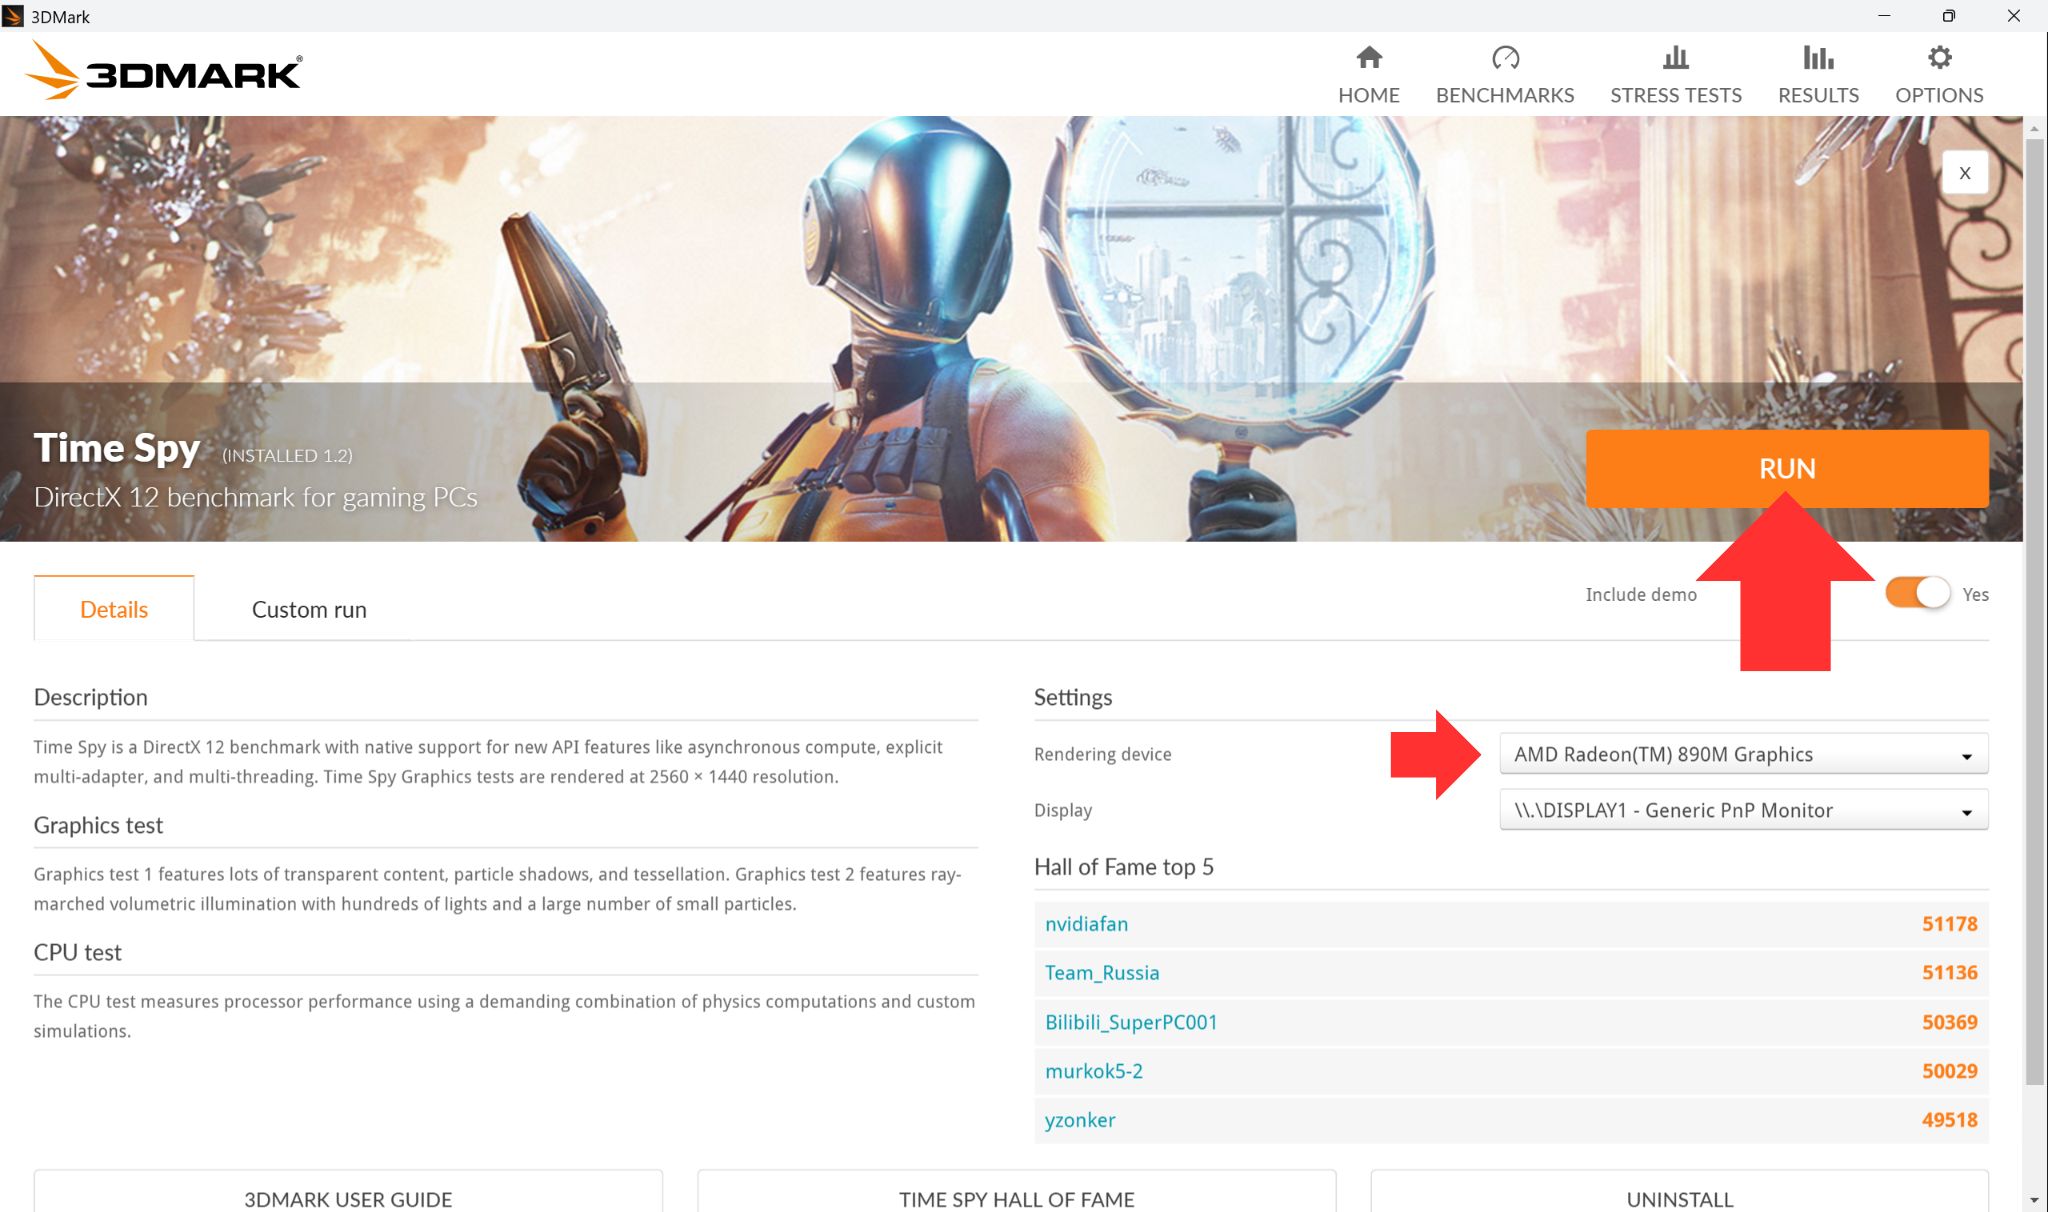Image resolution: width=2048 pixels, height=1212 pixels.
Task: Open Benchmarks via the gauge icon
Action: (x=1505, y=57)
